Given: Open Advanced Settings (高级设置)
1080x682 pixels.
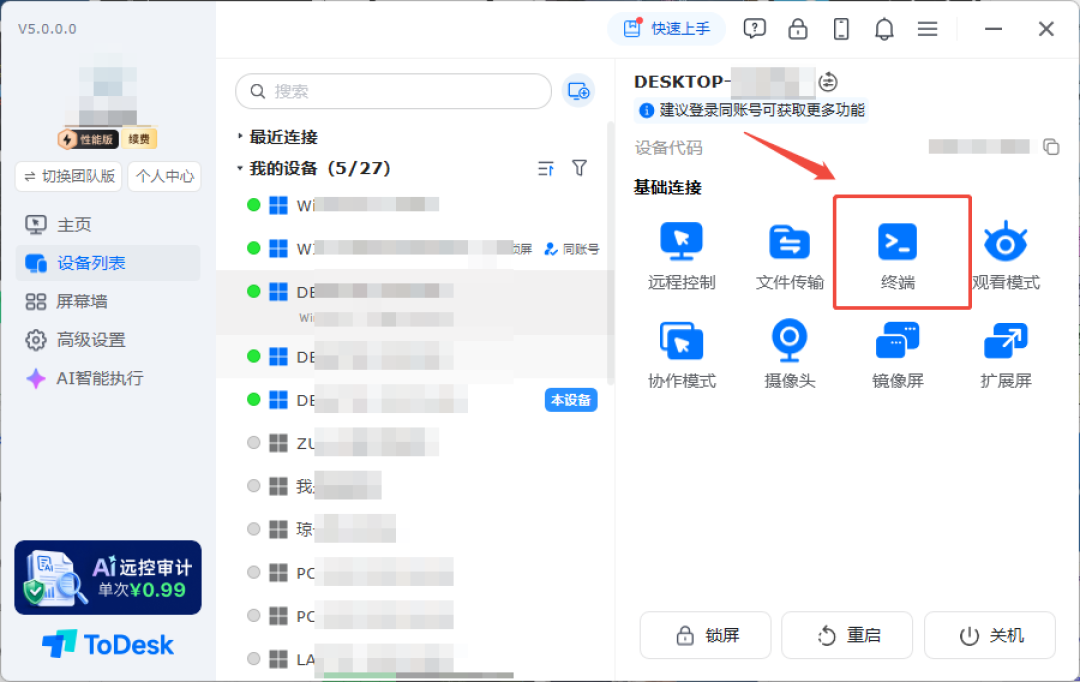Looking at the screenshot, I should [x=107, y=340].
